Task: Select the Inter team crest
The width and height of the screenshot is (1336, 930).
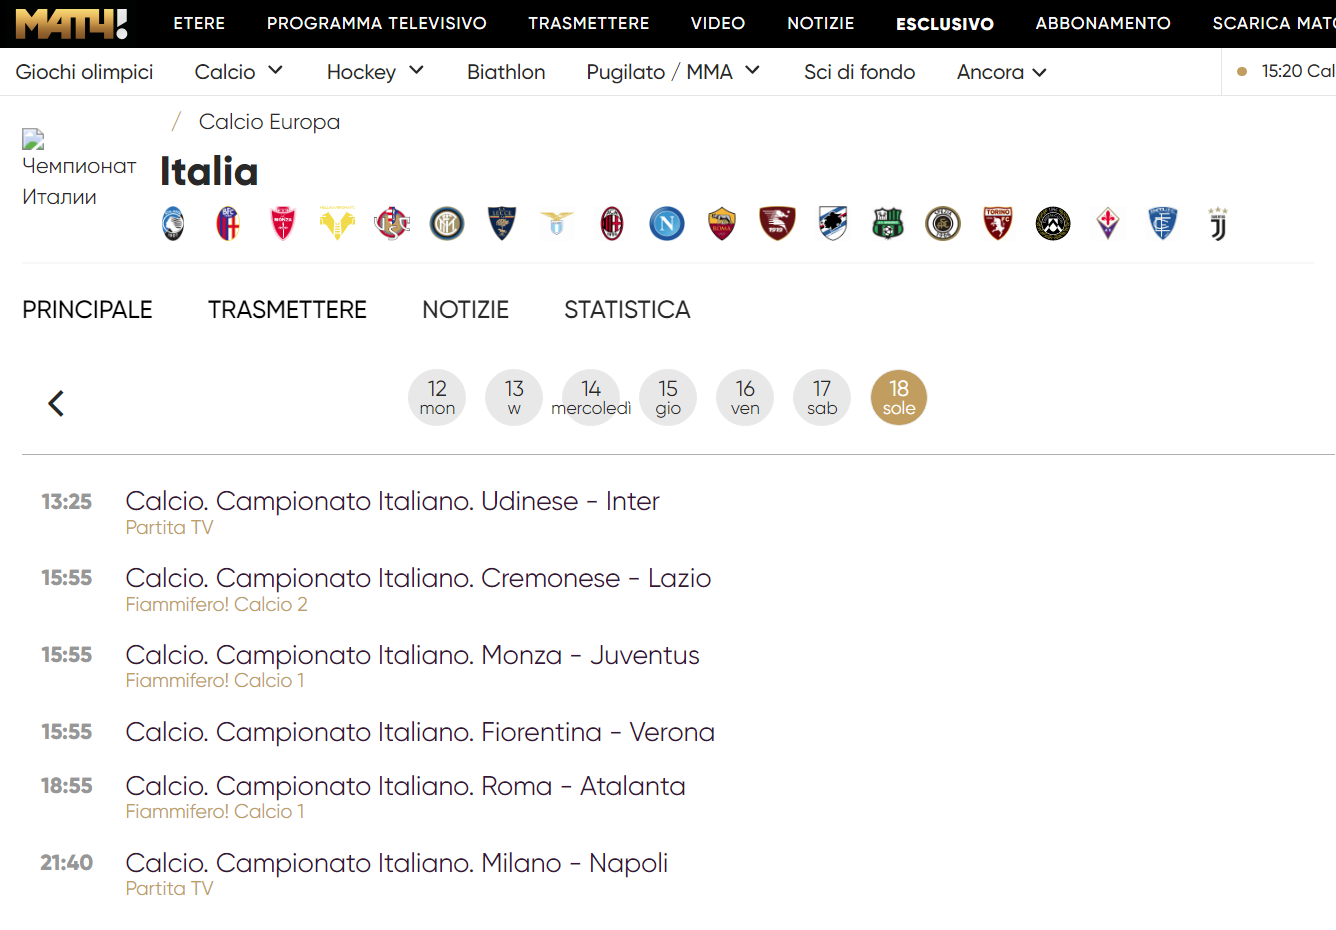Action: [x=447, y=223]
